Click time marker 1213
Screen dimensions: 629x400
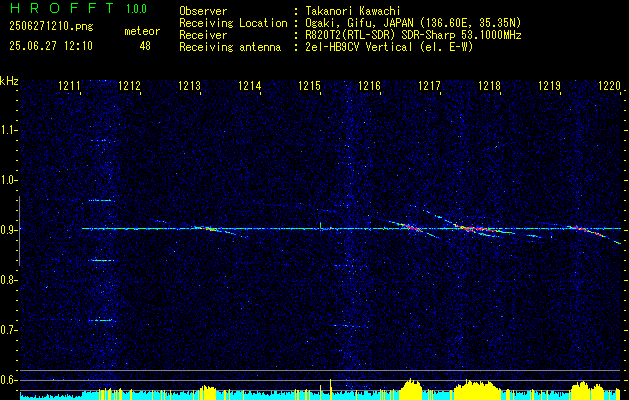(189, 85)
